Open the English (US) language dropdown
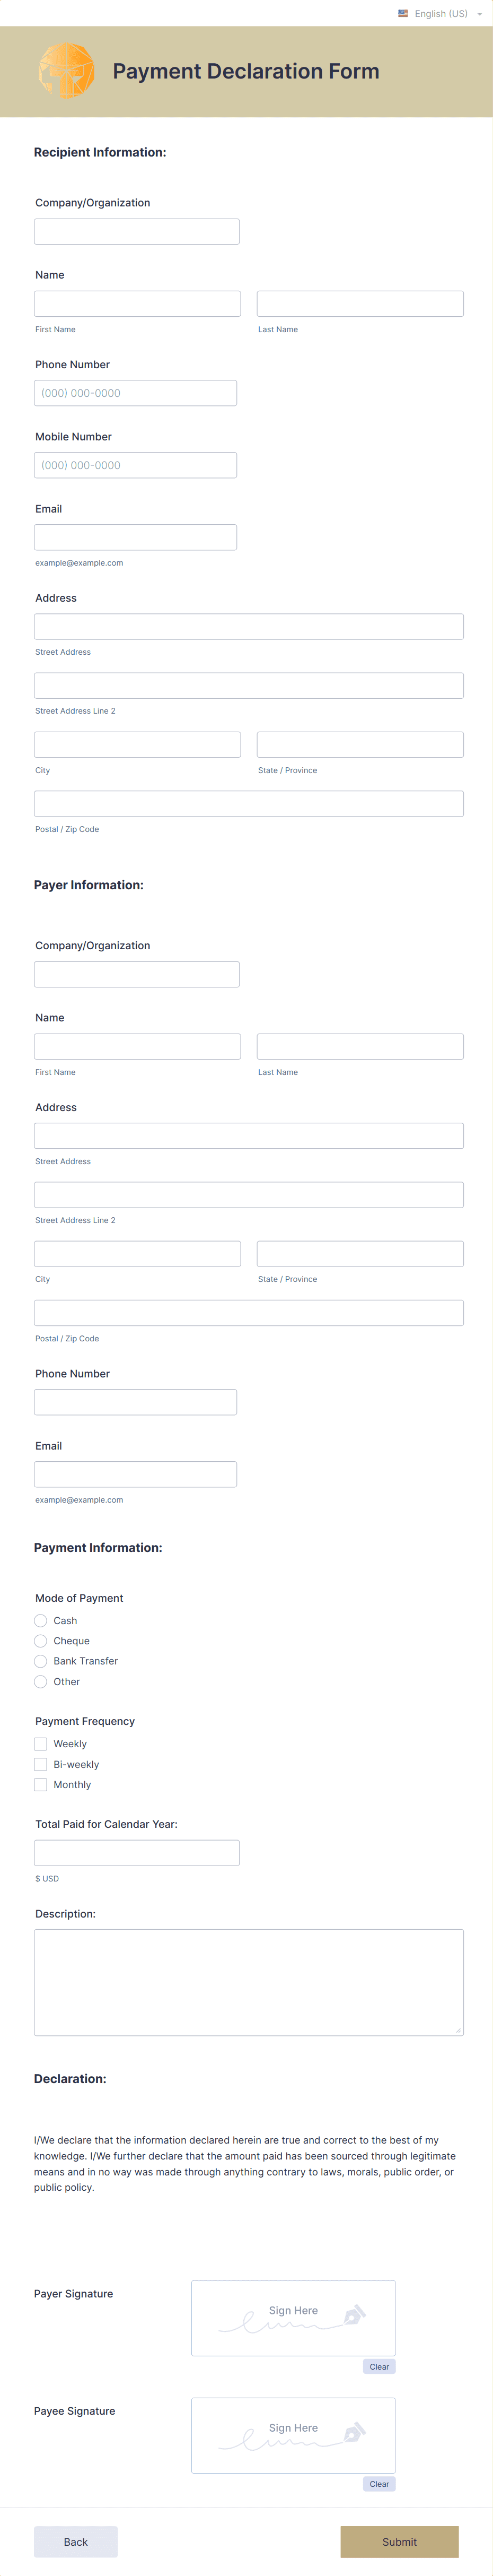This screenshot has height=2576, width=493. 443,13
